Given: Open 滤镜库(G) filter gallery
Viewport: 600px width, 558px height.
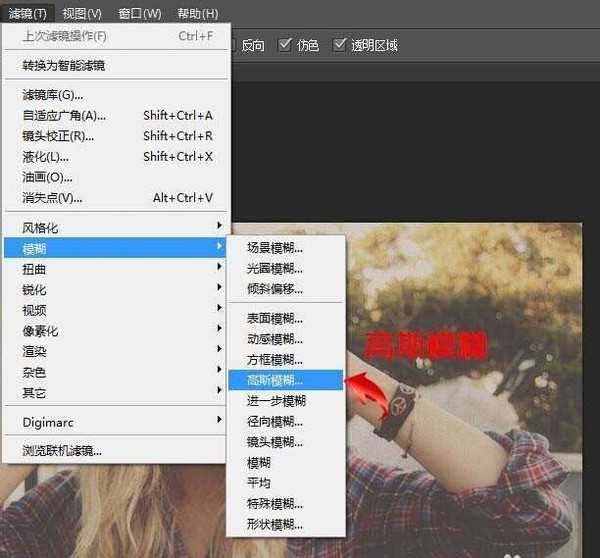Looking at the screenshot, I should [x=53, y=95].
